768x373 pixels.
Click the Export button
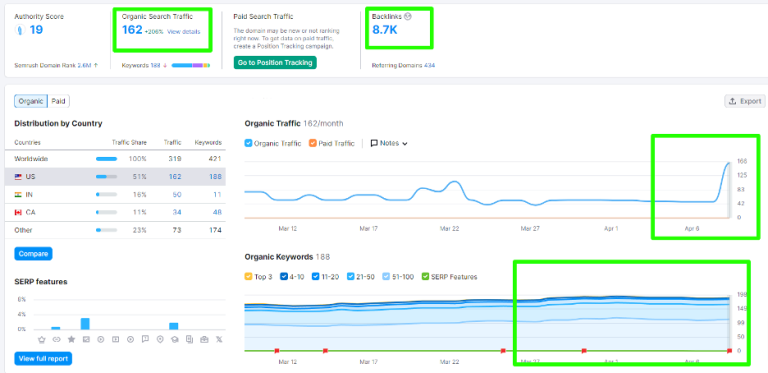pos(744,101)
